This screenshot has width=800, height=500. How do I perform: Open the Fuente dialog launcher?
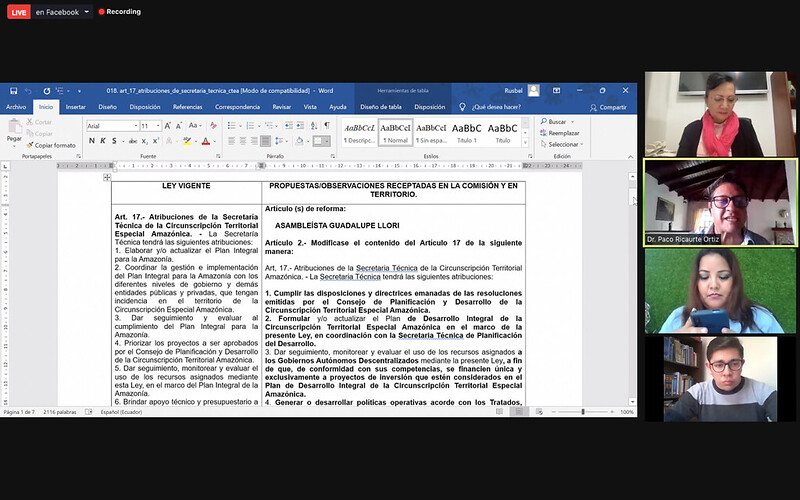(218, 156)
